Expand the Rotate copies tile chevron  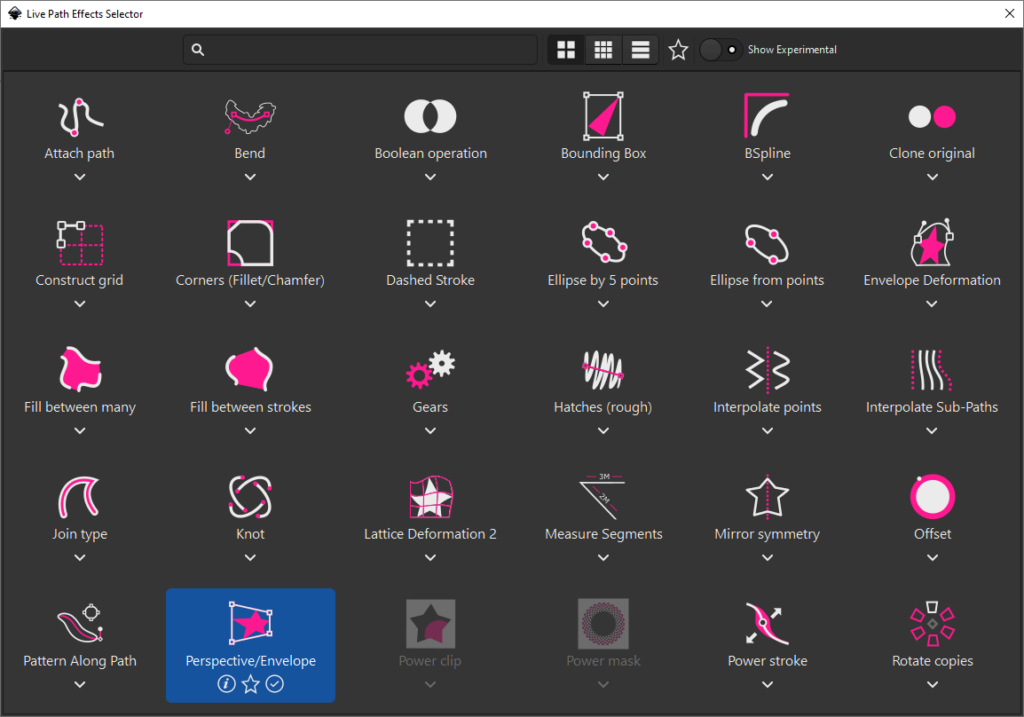pyautogui.click(x=931, y=684)
